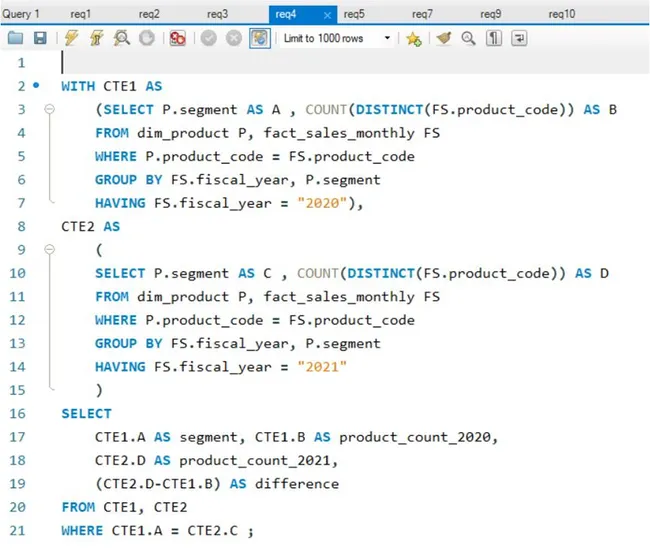This screenshot has width=650, height=552.
Task: Click the word difference on line 19
Action: [297, 484]
